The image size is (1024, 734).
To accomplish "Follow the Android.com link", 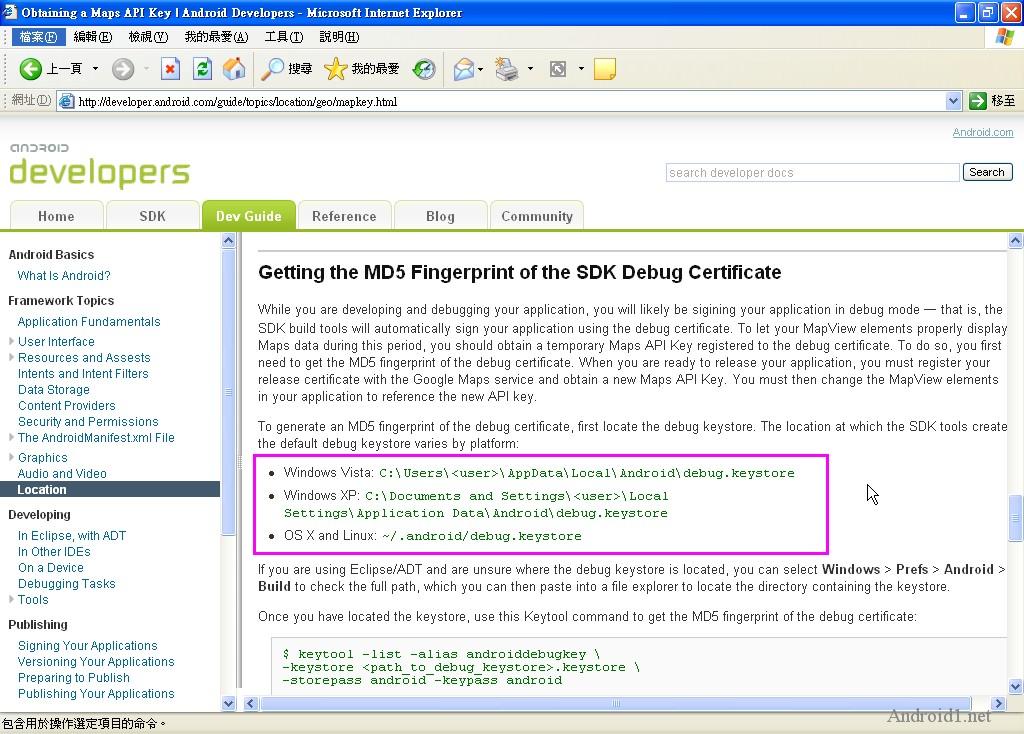I will pyautogui.click(x=983, y=133).
